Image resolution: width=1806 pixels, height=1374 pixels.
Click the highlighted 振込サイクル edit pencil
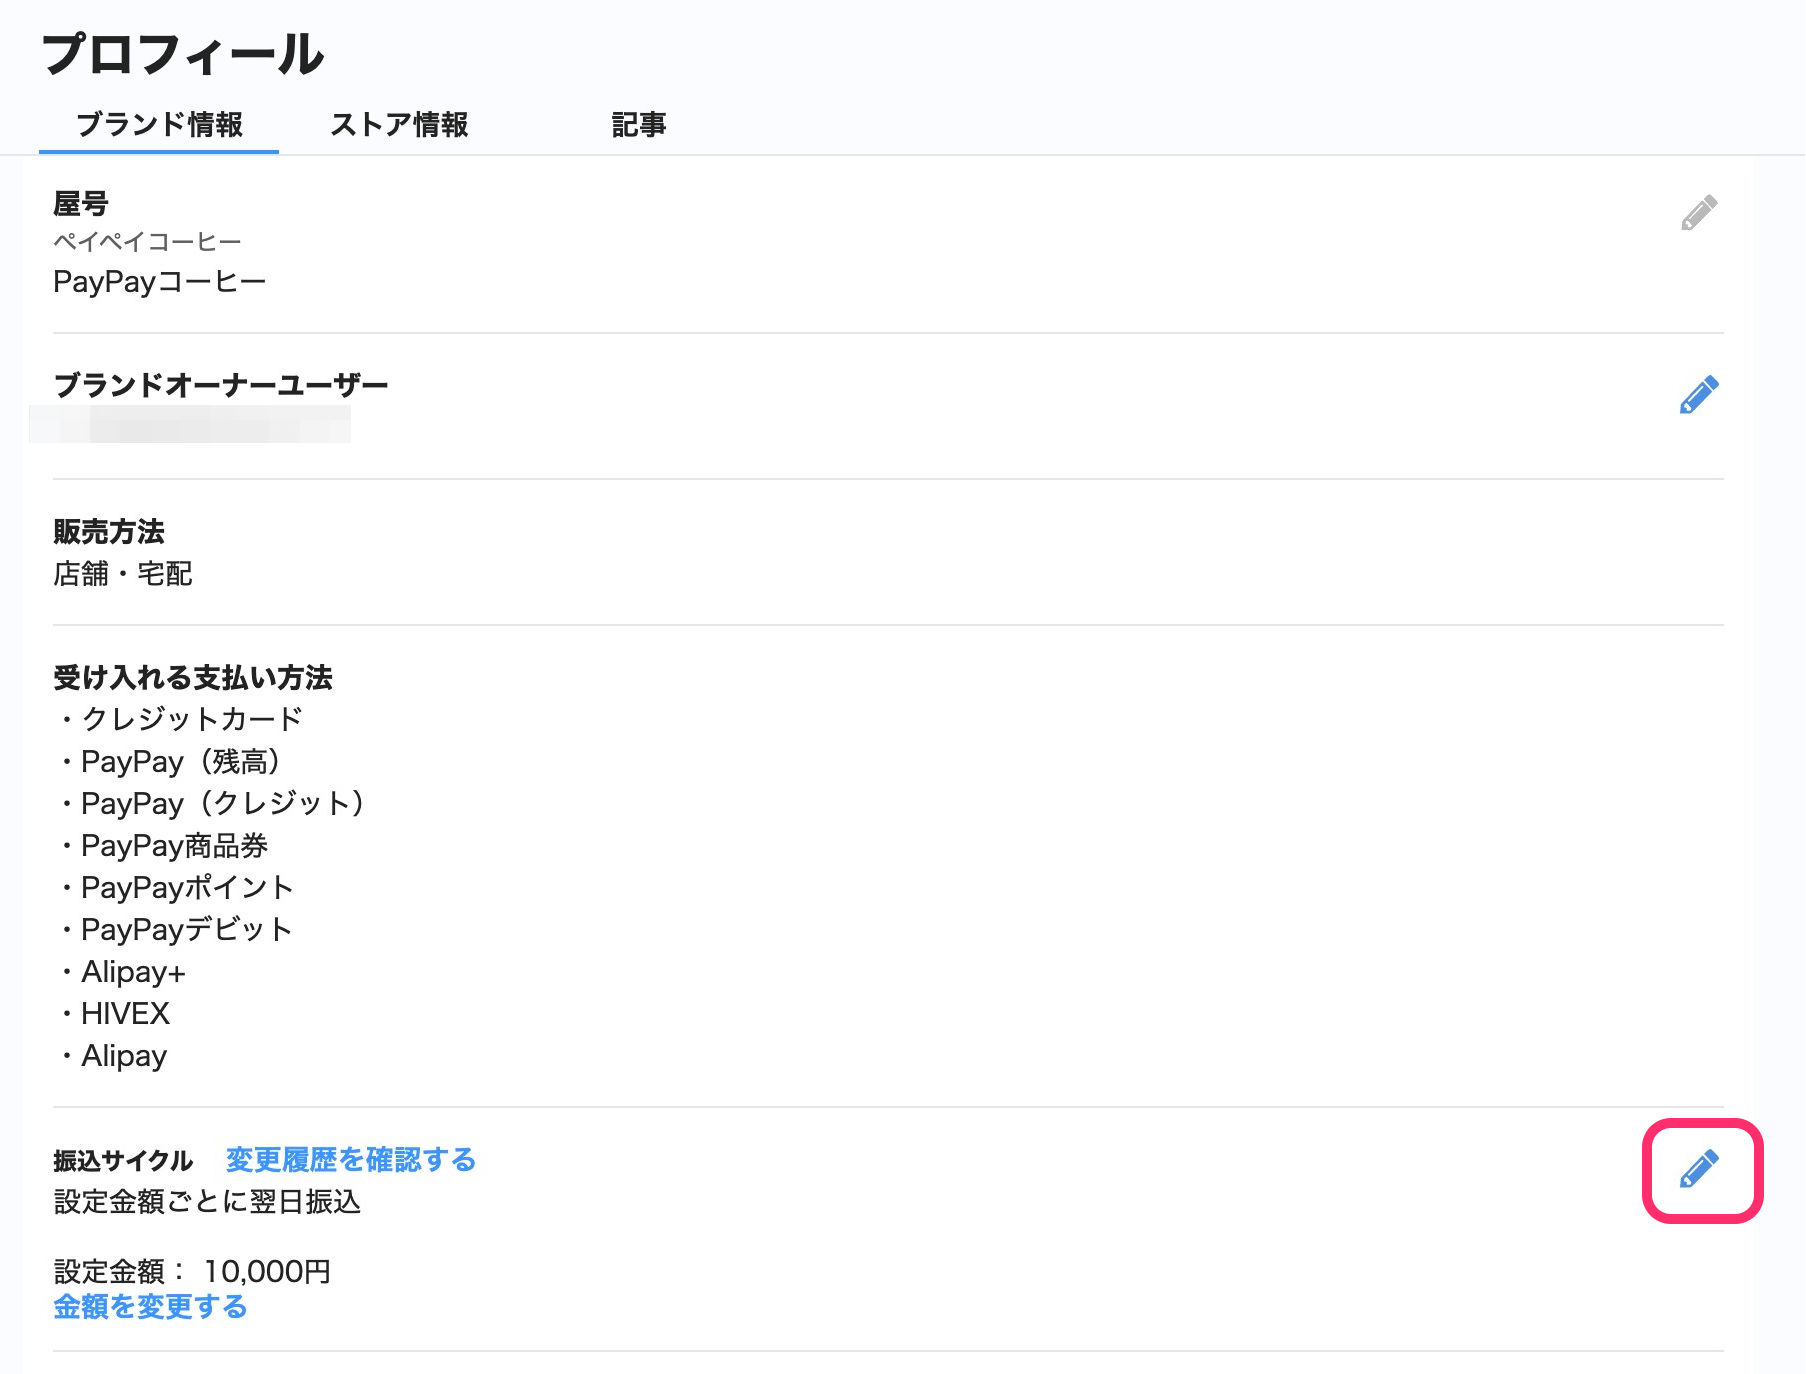point(1699,1169)
